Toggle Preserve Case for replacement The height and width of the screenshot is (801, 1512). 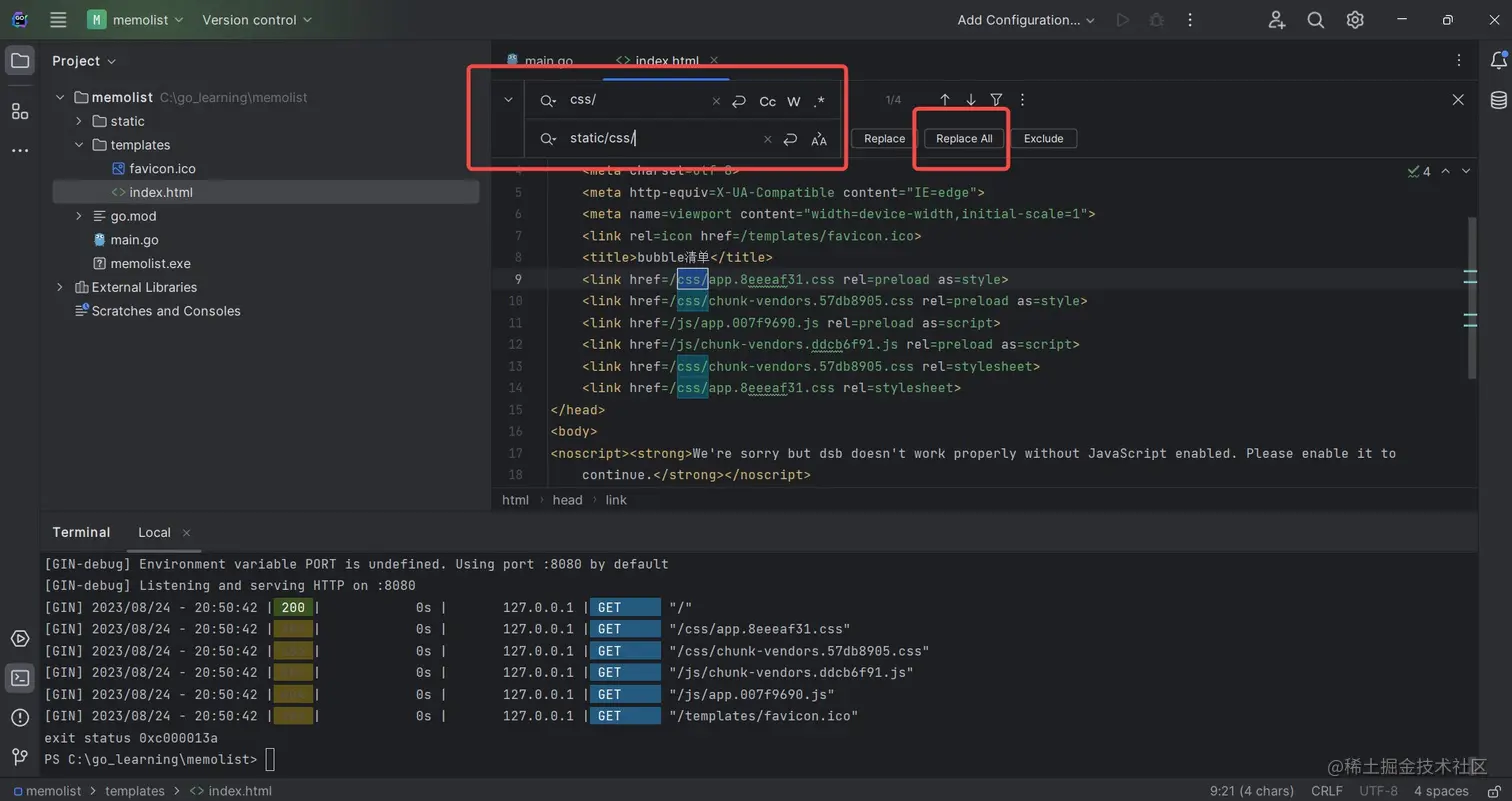tap(819, 139)
